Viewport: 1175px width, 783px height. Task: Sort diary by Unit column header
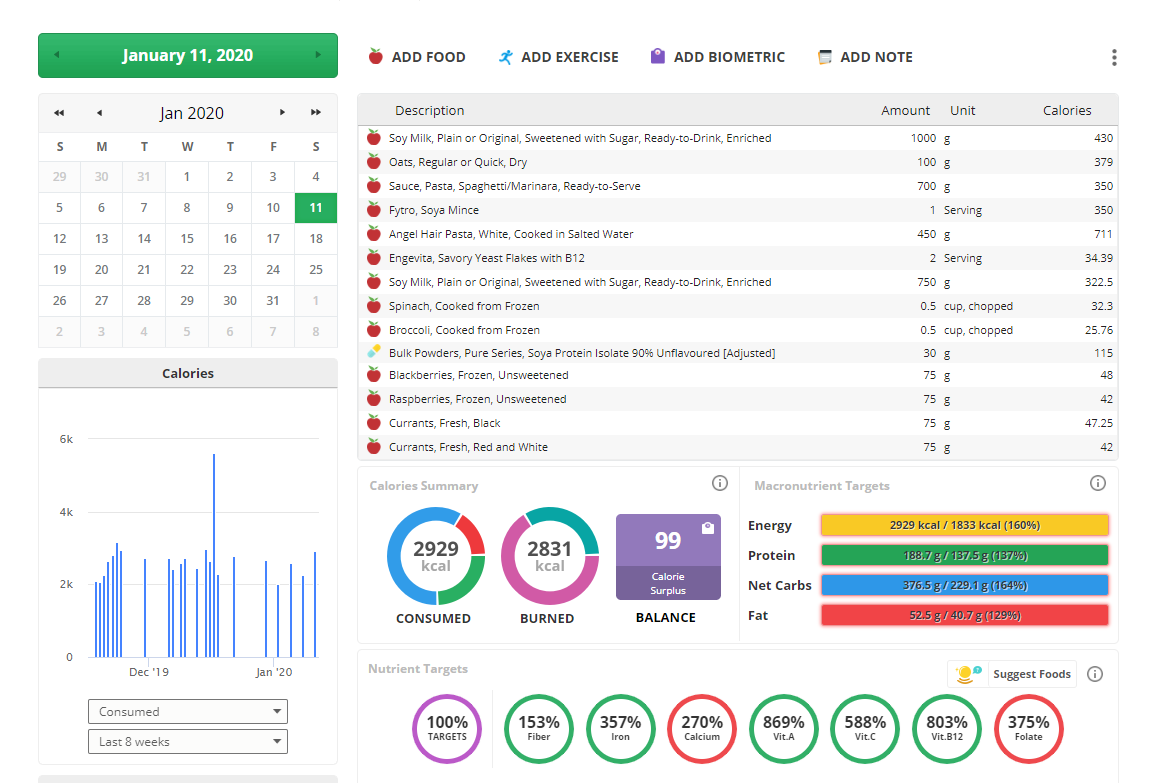click(x=962, y=110)
